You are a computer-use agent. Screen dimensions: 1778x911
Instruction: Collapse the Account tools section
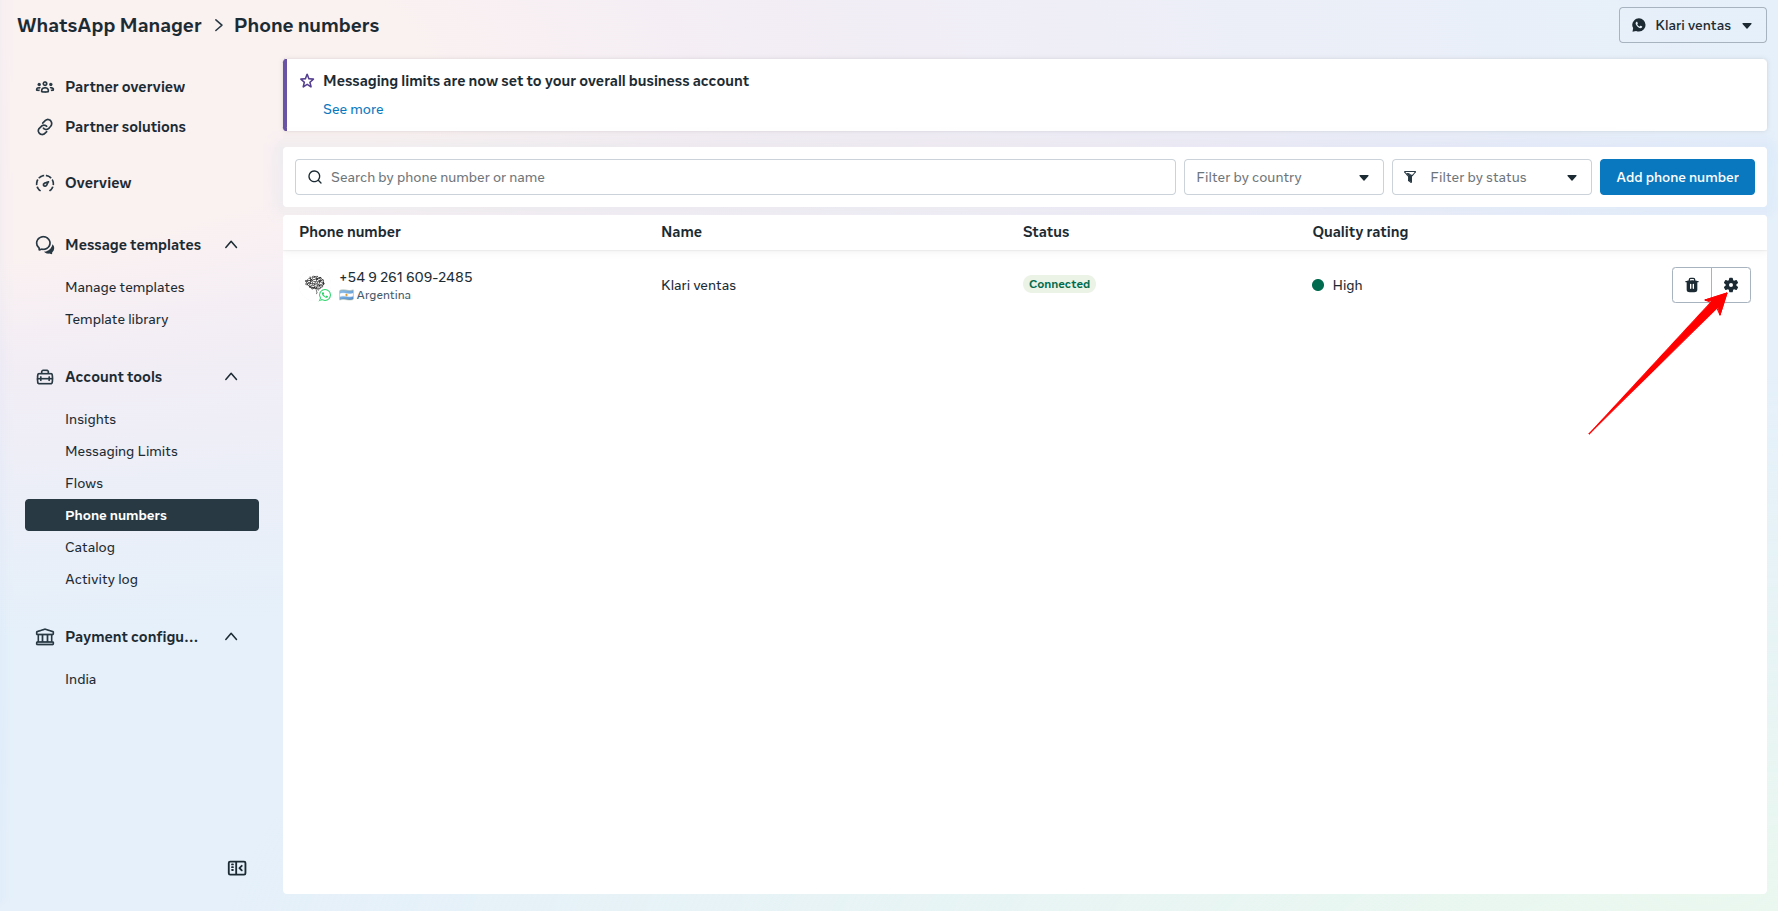pos(231,377)
